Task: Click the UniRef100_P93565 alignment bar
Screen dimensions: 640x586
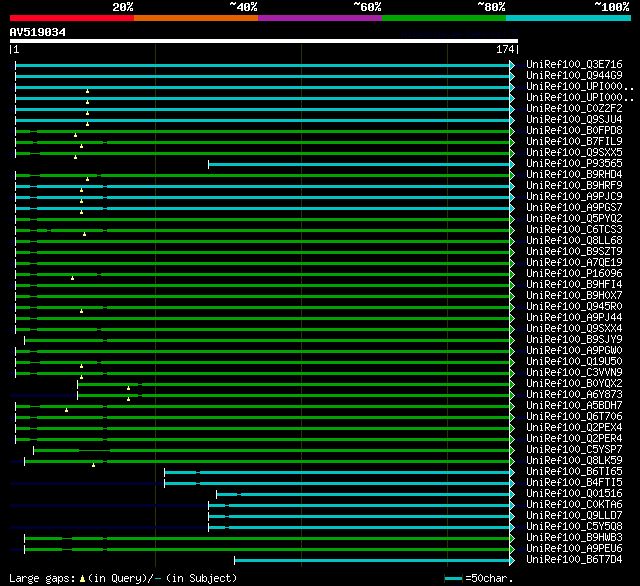Action: 360,164
